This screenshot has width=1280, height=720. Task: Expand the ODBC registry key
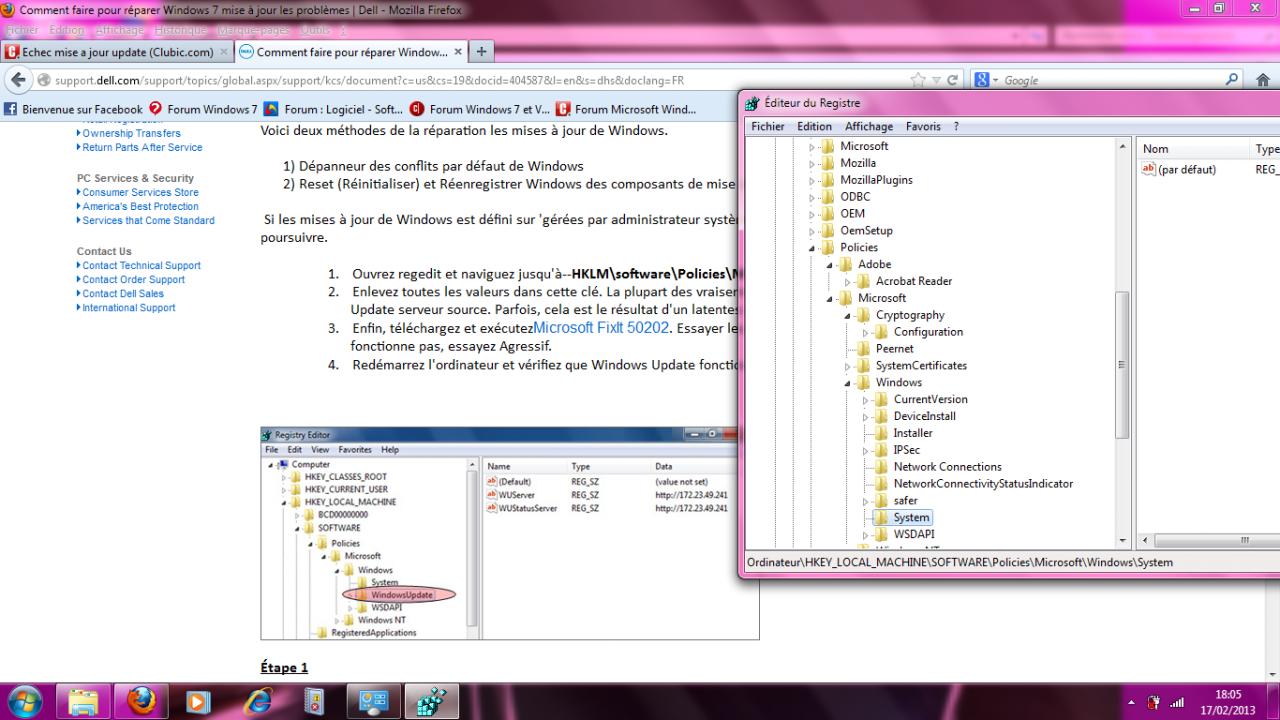point(812,197)
